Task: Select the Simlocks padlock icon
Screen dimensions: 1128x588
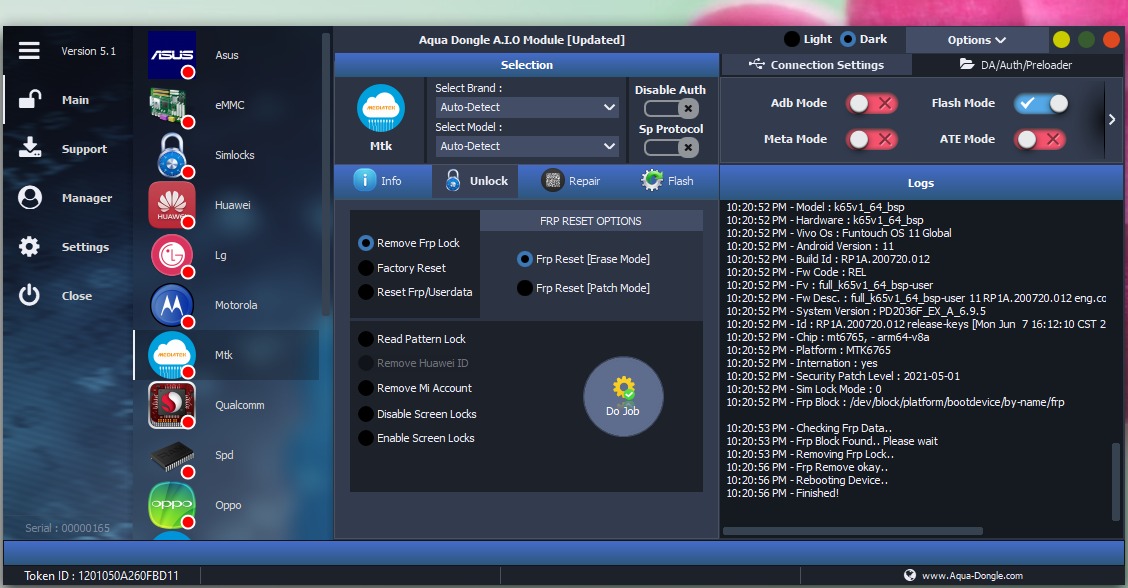Action: point(172,155)
